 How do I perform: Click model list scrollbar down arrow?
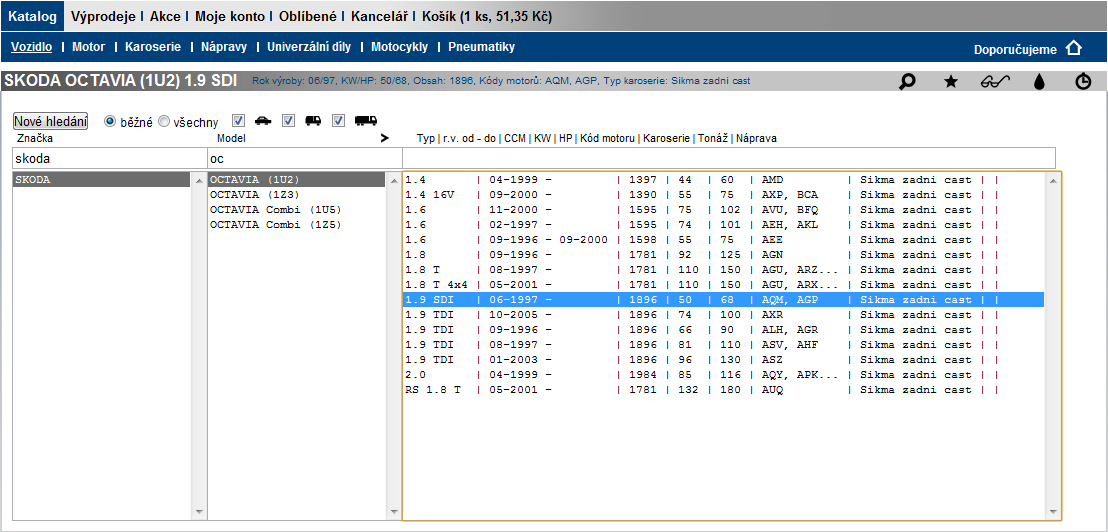[x=394, y=512]
